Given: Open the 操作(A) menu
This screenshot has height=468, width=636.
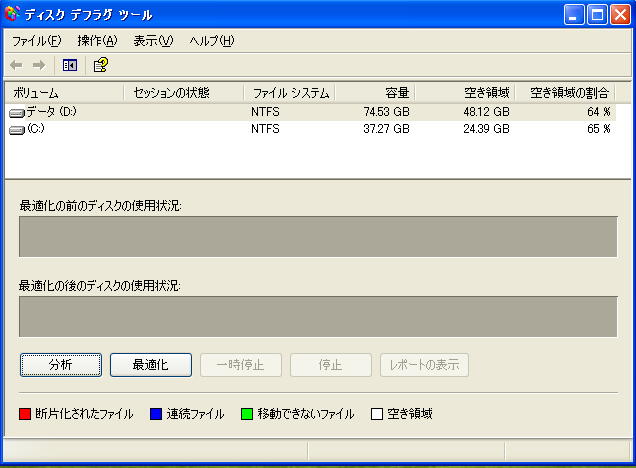Looking at the screenshot, I should tap(97, 41).
